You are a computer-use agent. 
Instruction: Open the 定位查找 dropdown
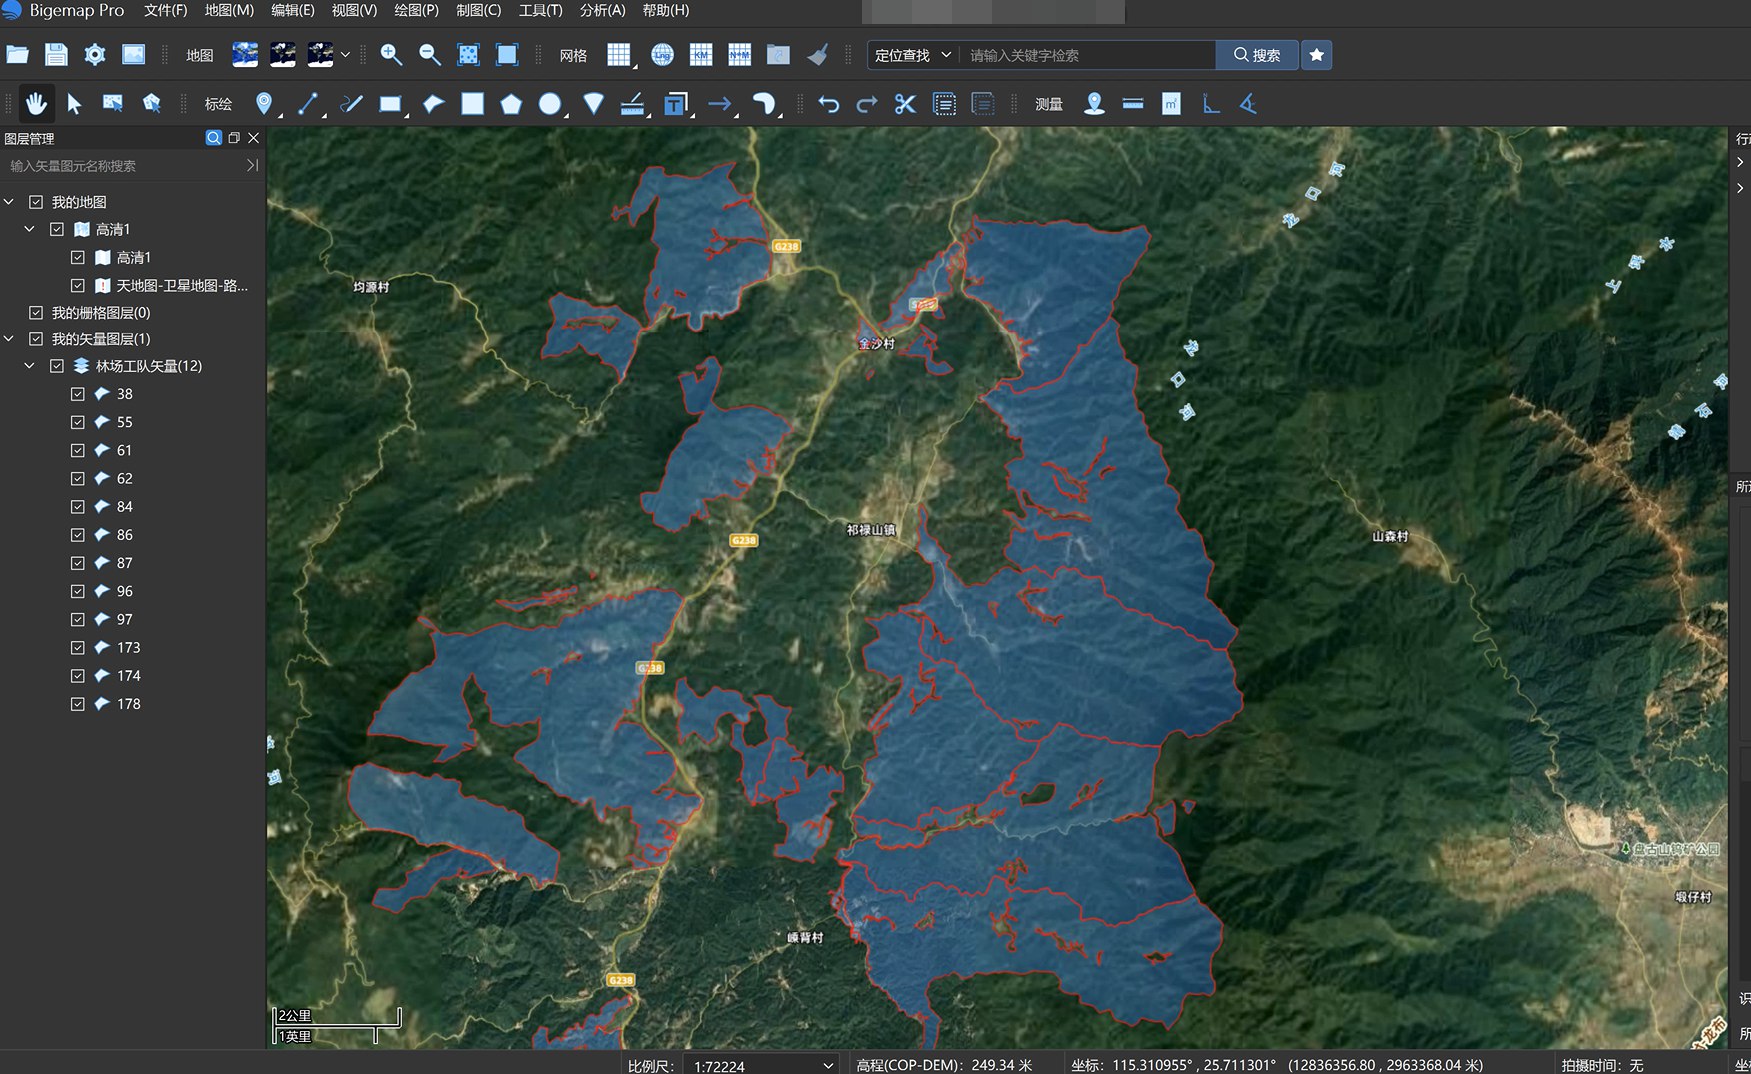pyautogui.click(x=912, y=55)
